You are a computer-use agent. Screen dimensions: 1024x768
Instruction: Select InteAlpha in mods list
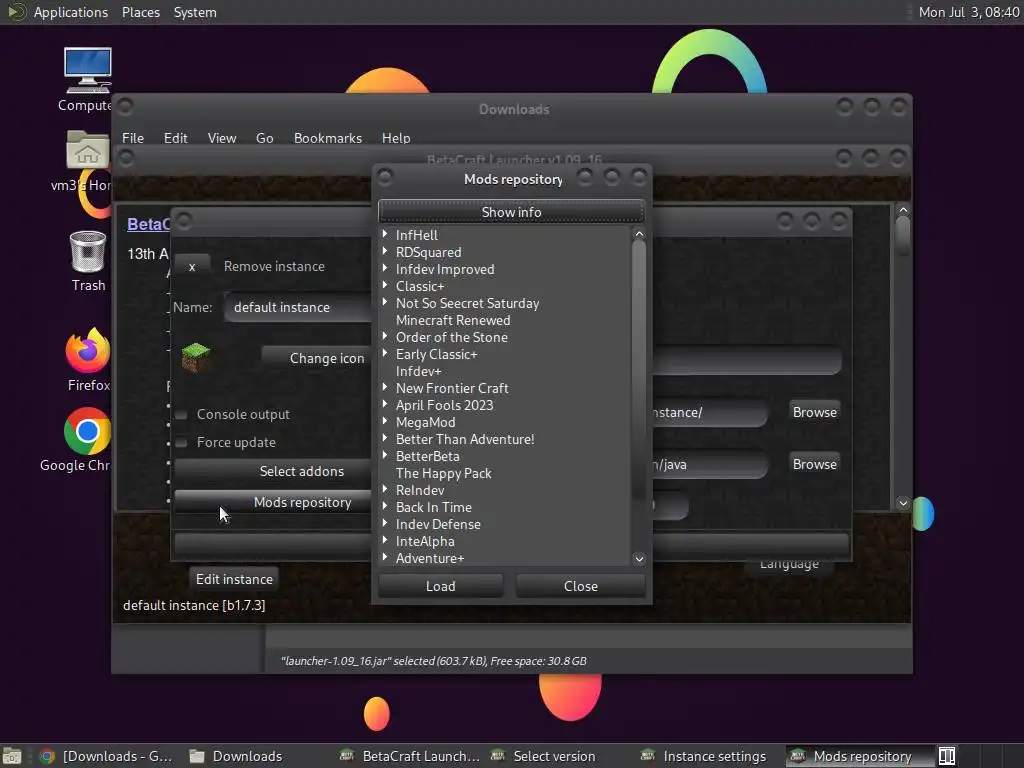tap(424, 541)
